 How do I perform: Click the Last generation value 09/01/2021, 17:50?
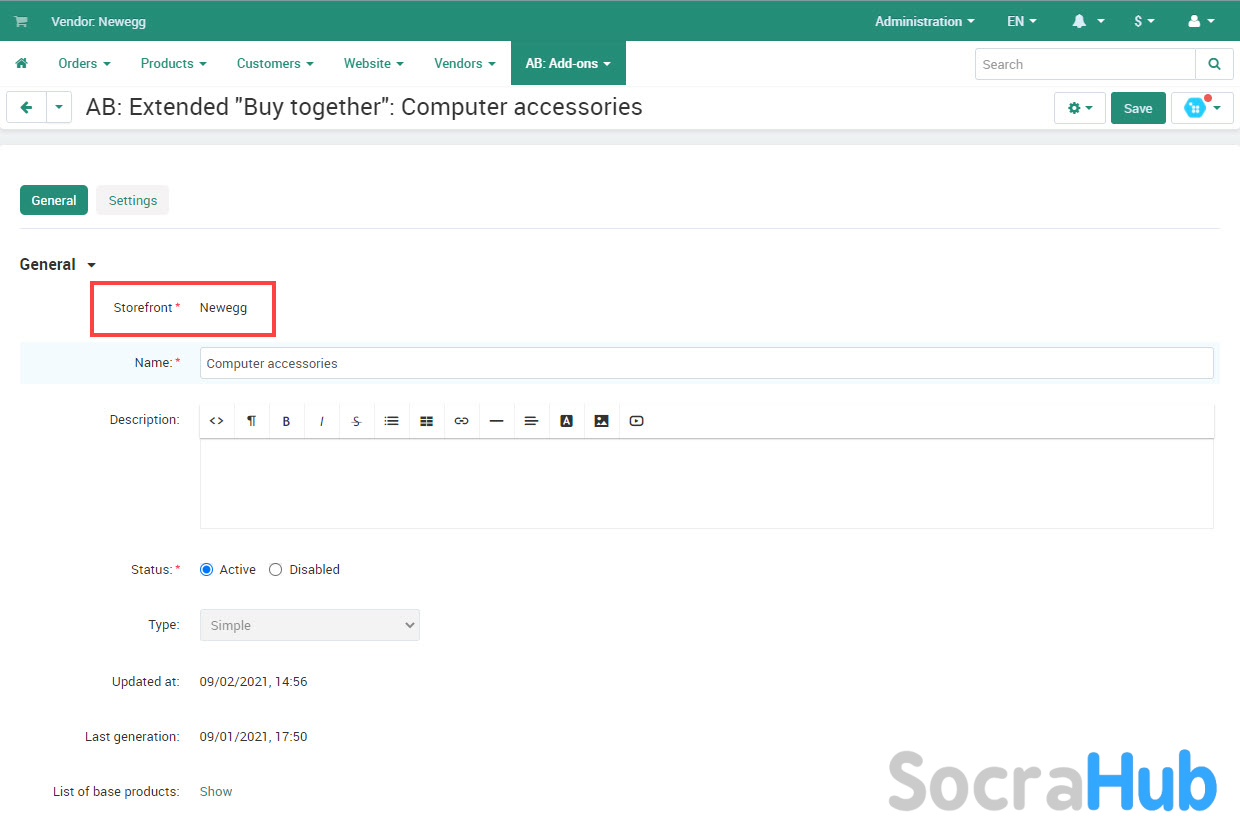[253, 736]
